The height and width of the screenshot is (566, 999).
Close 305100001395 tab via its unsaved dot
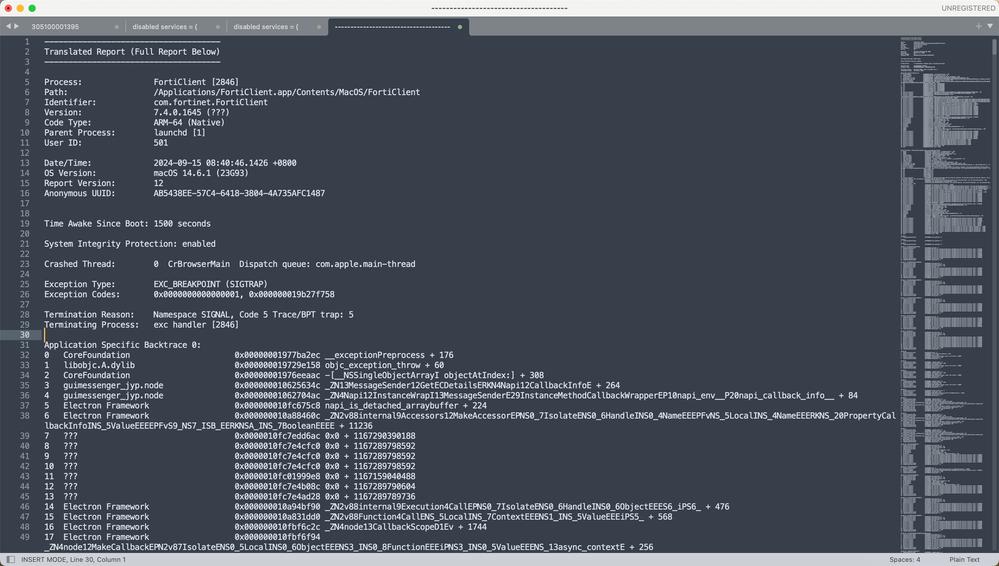117,27
